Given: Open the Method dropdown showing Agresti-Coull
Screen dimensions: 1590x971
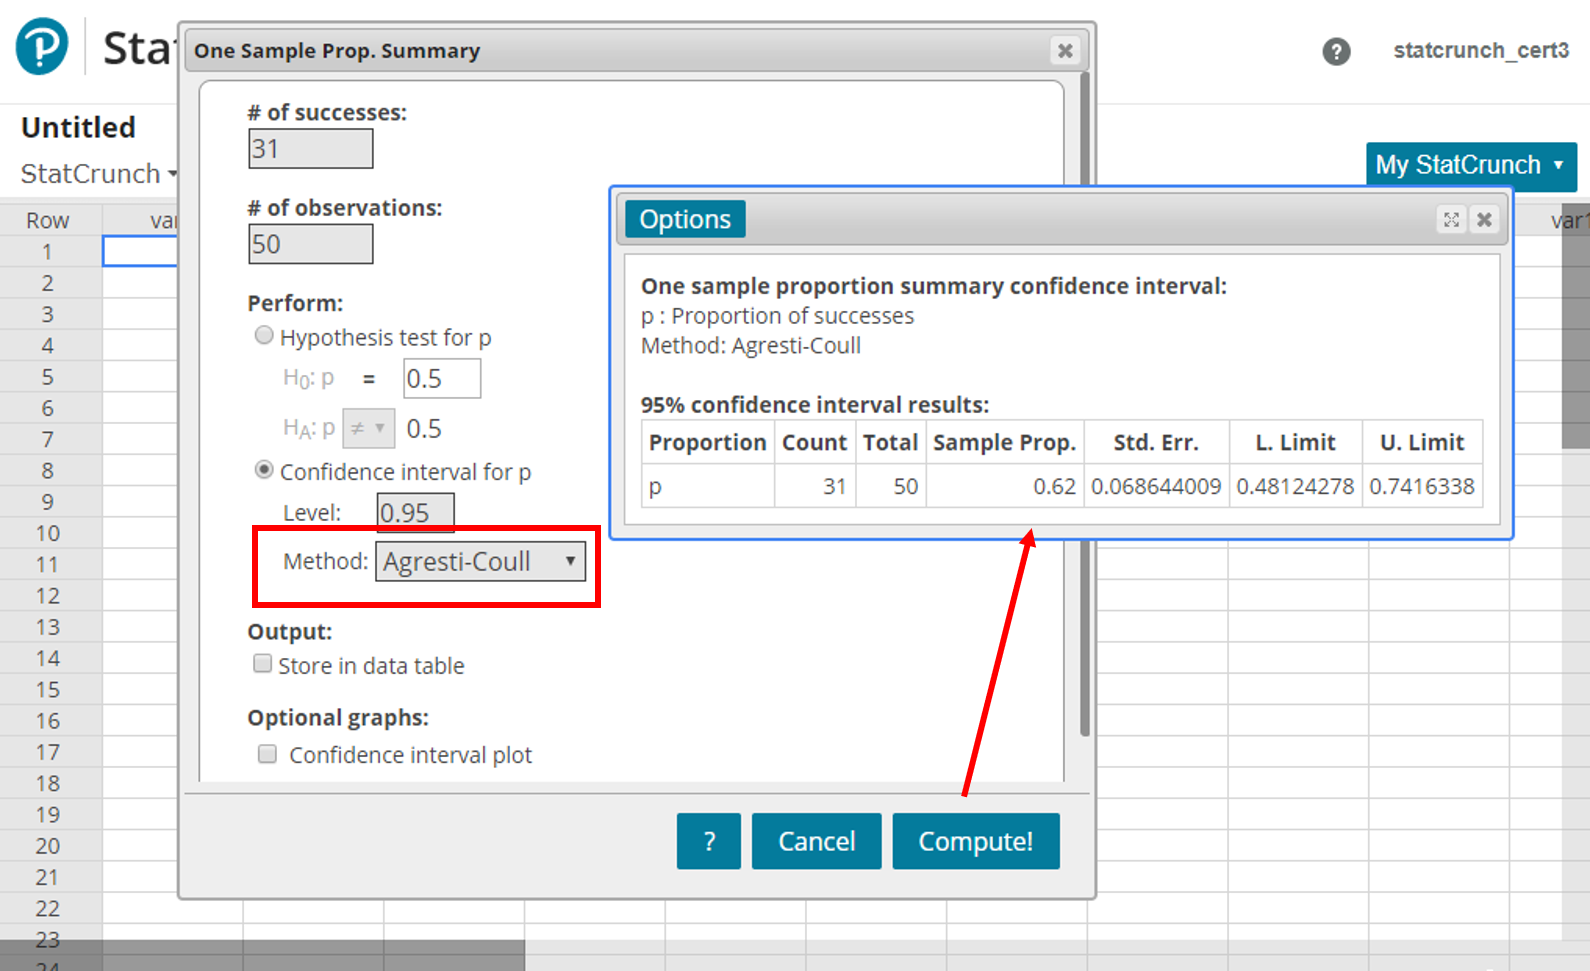Looking at the screenshot, I should (480, 561).
